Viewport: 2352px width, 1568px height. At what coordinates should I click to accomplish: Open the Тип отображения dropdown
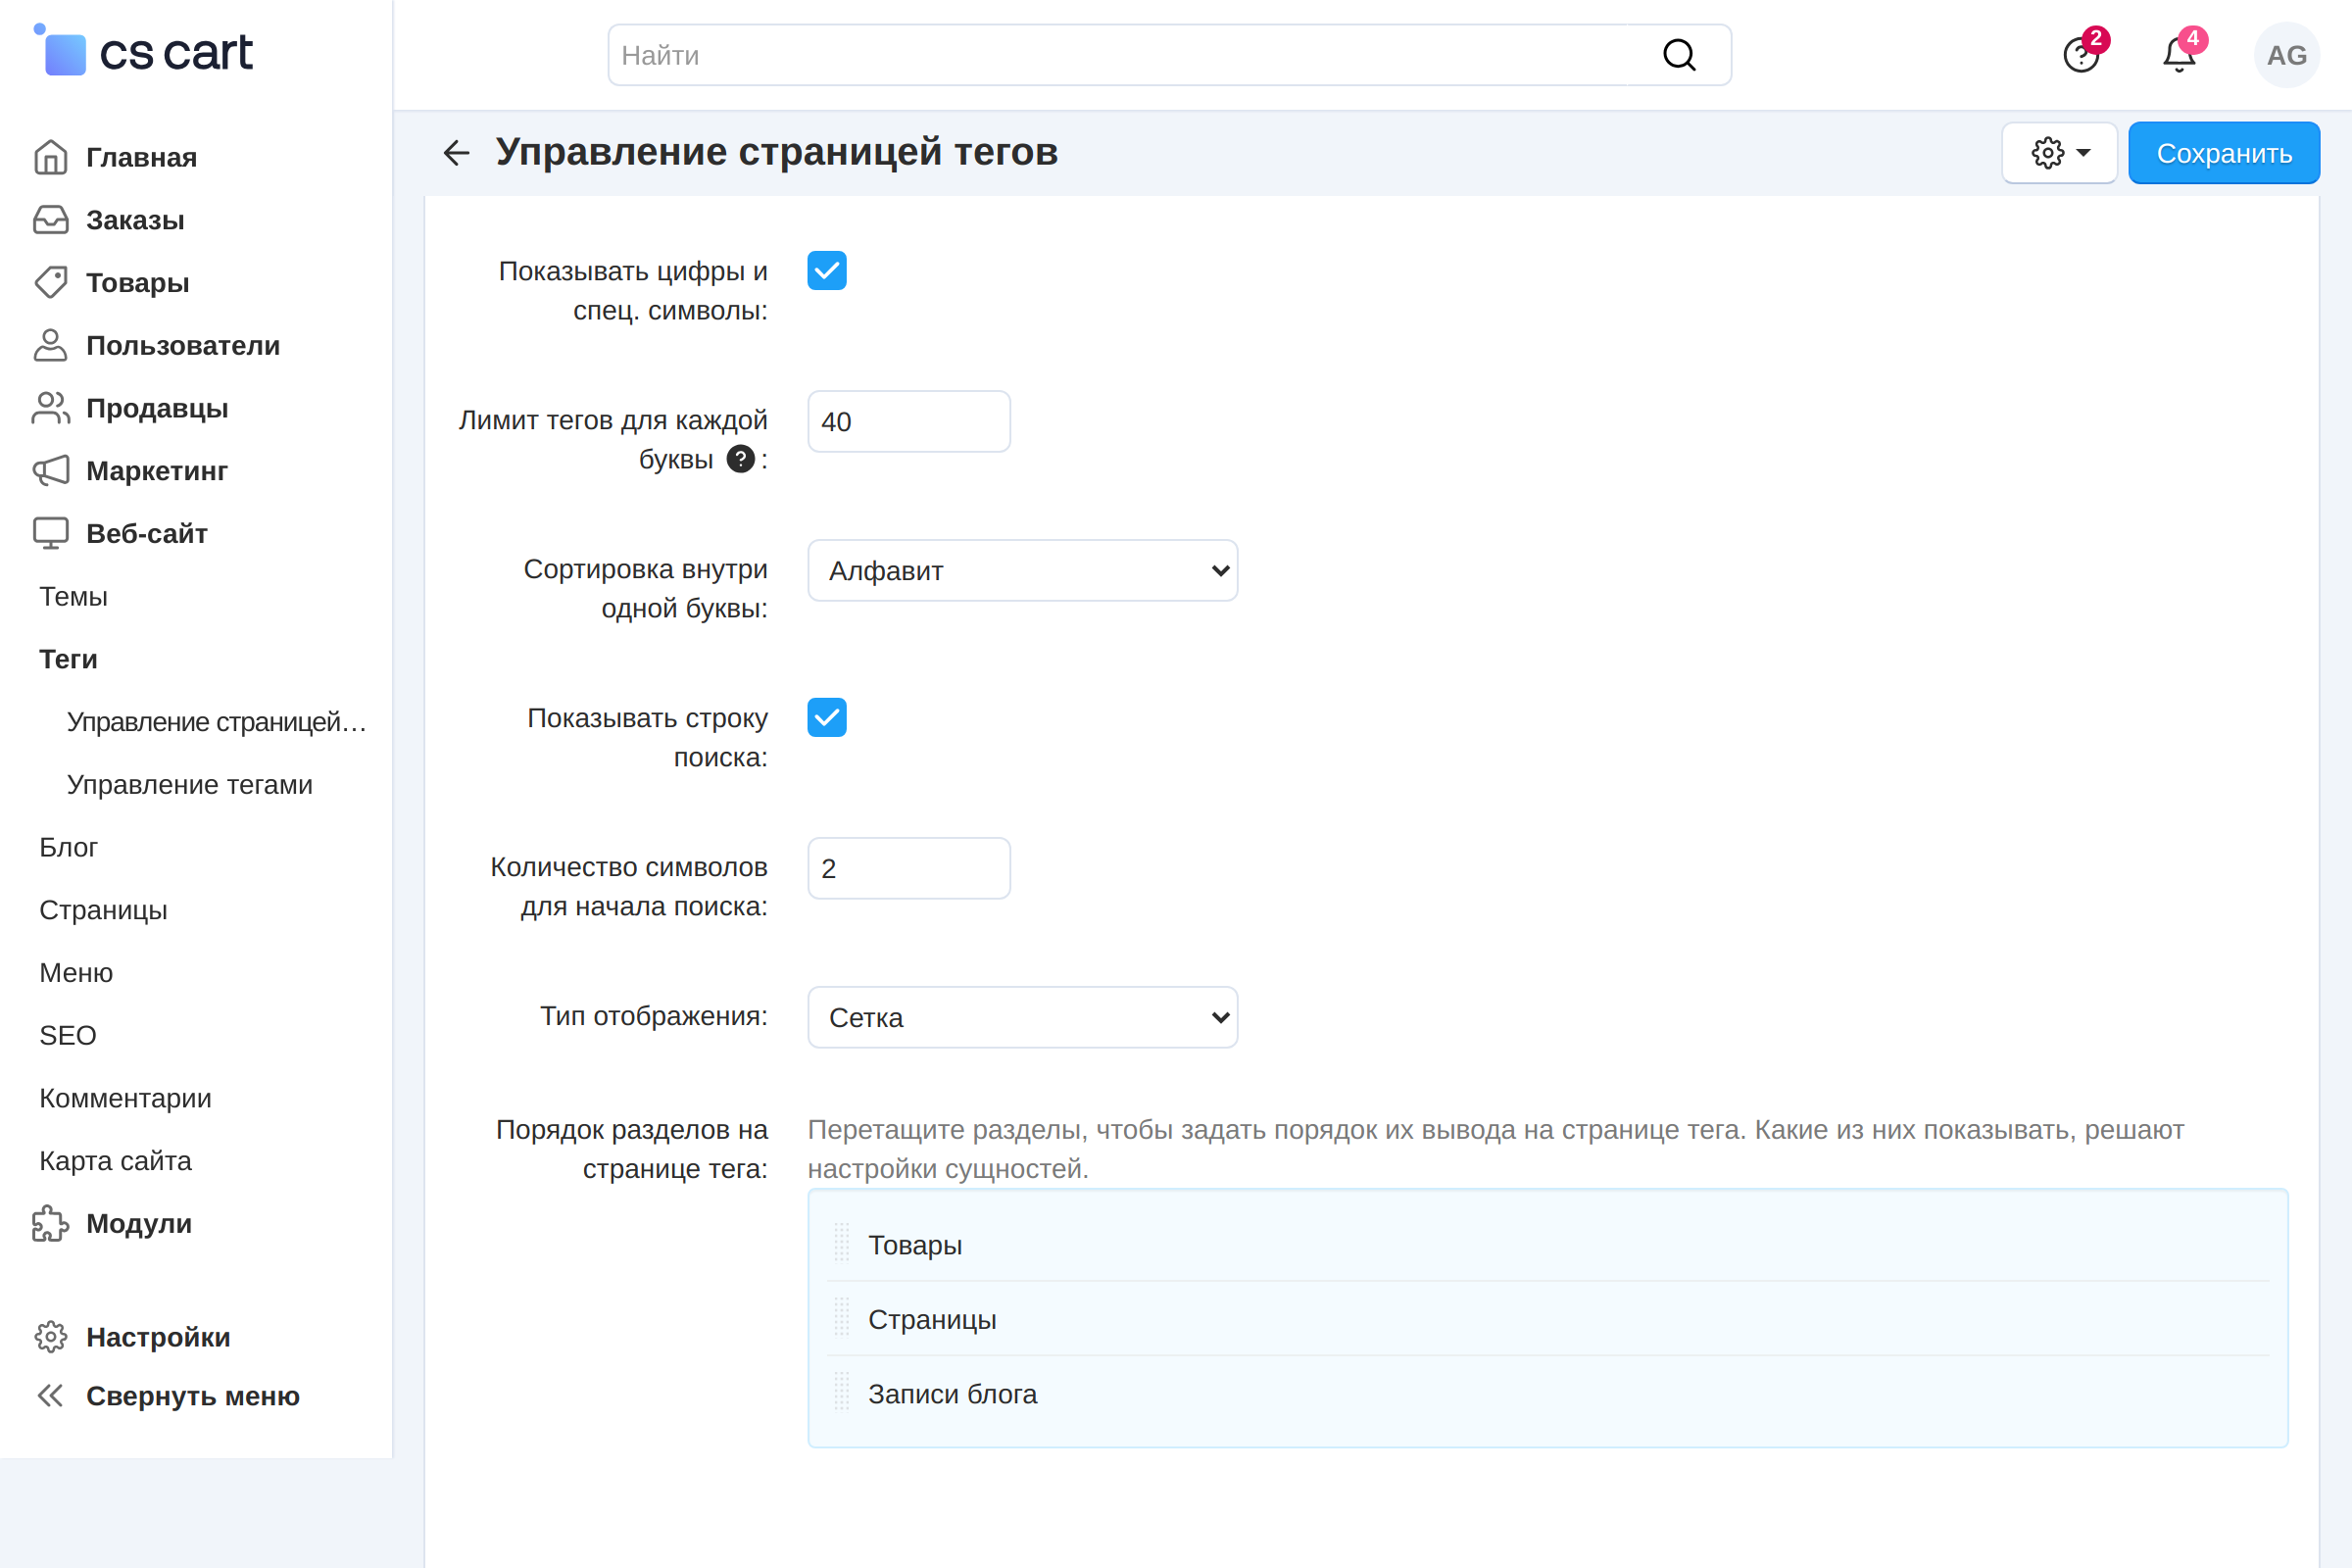(1023, 1018)
